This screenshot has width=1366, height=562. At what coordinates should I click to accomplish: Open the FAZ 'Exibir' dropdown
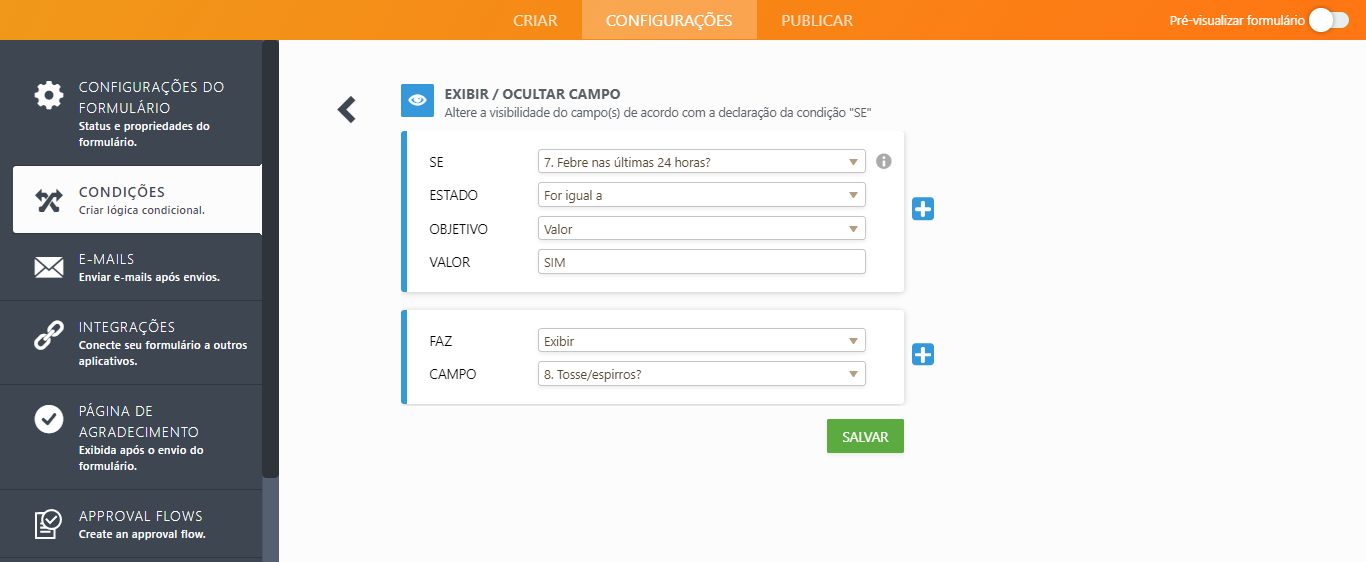pos(701,341)
